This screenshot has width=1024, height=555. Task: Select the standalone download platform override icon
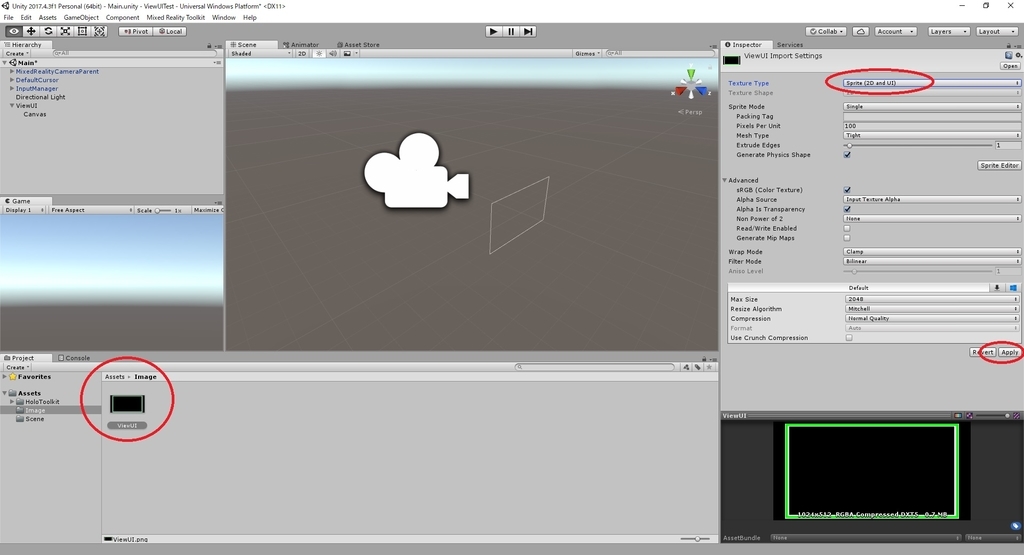997,288
